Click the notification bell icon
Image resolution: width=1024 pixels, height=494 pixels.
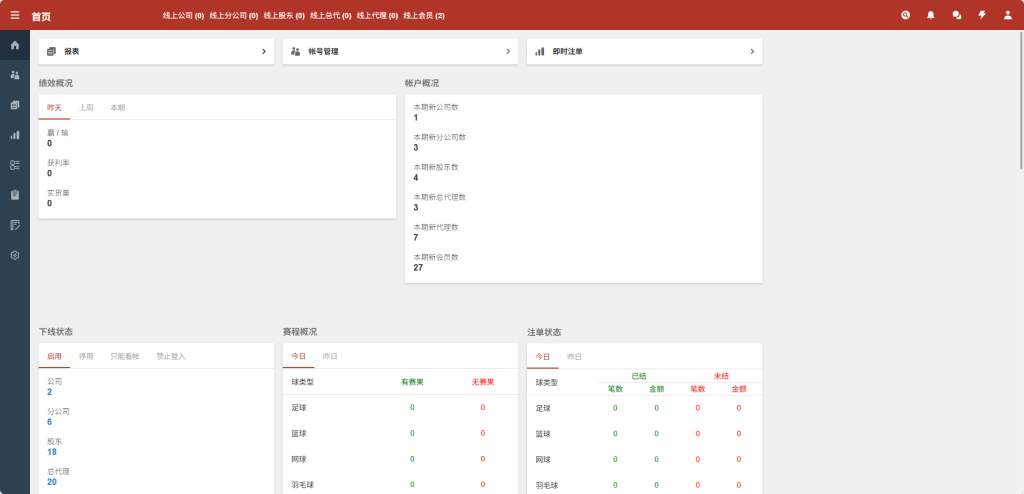(x=931, y=15)
